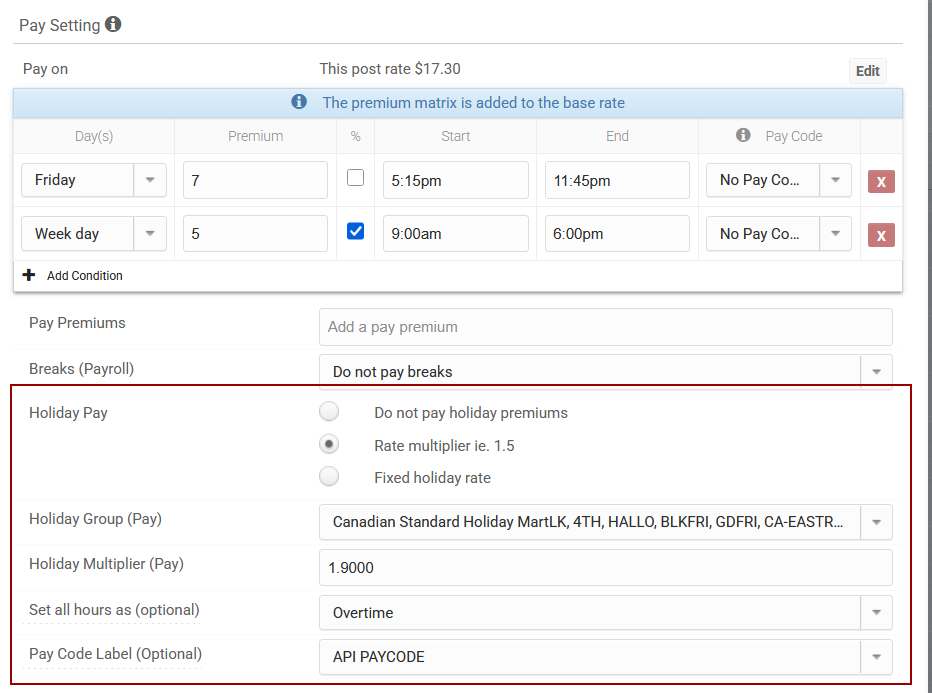Click the 6:00pm end time field
Viewport: 932px width, 693px height.
(x=617, y=234)
